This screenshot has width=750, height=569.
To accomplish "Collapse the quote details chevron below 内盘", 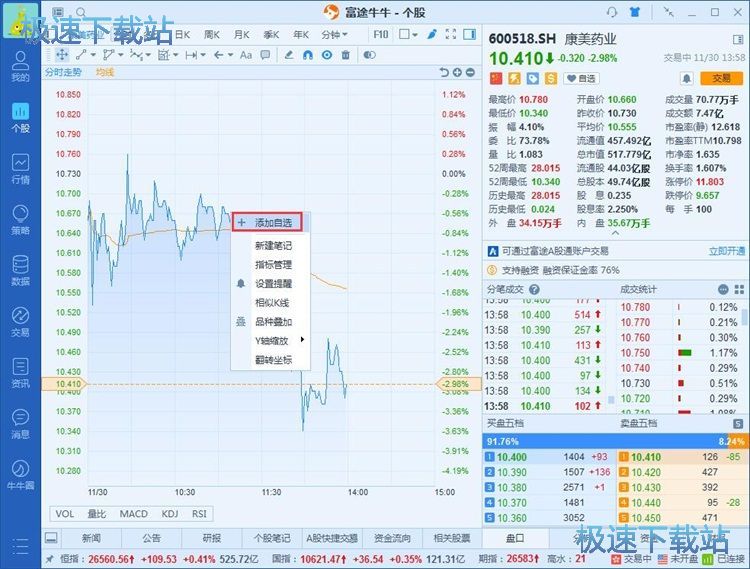I will [615, 233].
